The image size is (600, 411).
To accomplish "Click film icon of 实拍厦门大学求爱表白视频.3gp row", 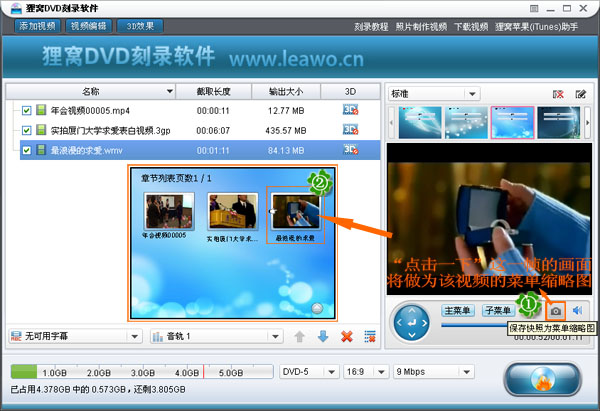I will [41, 130].
